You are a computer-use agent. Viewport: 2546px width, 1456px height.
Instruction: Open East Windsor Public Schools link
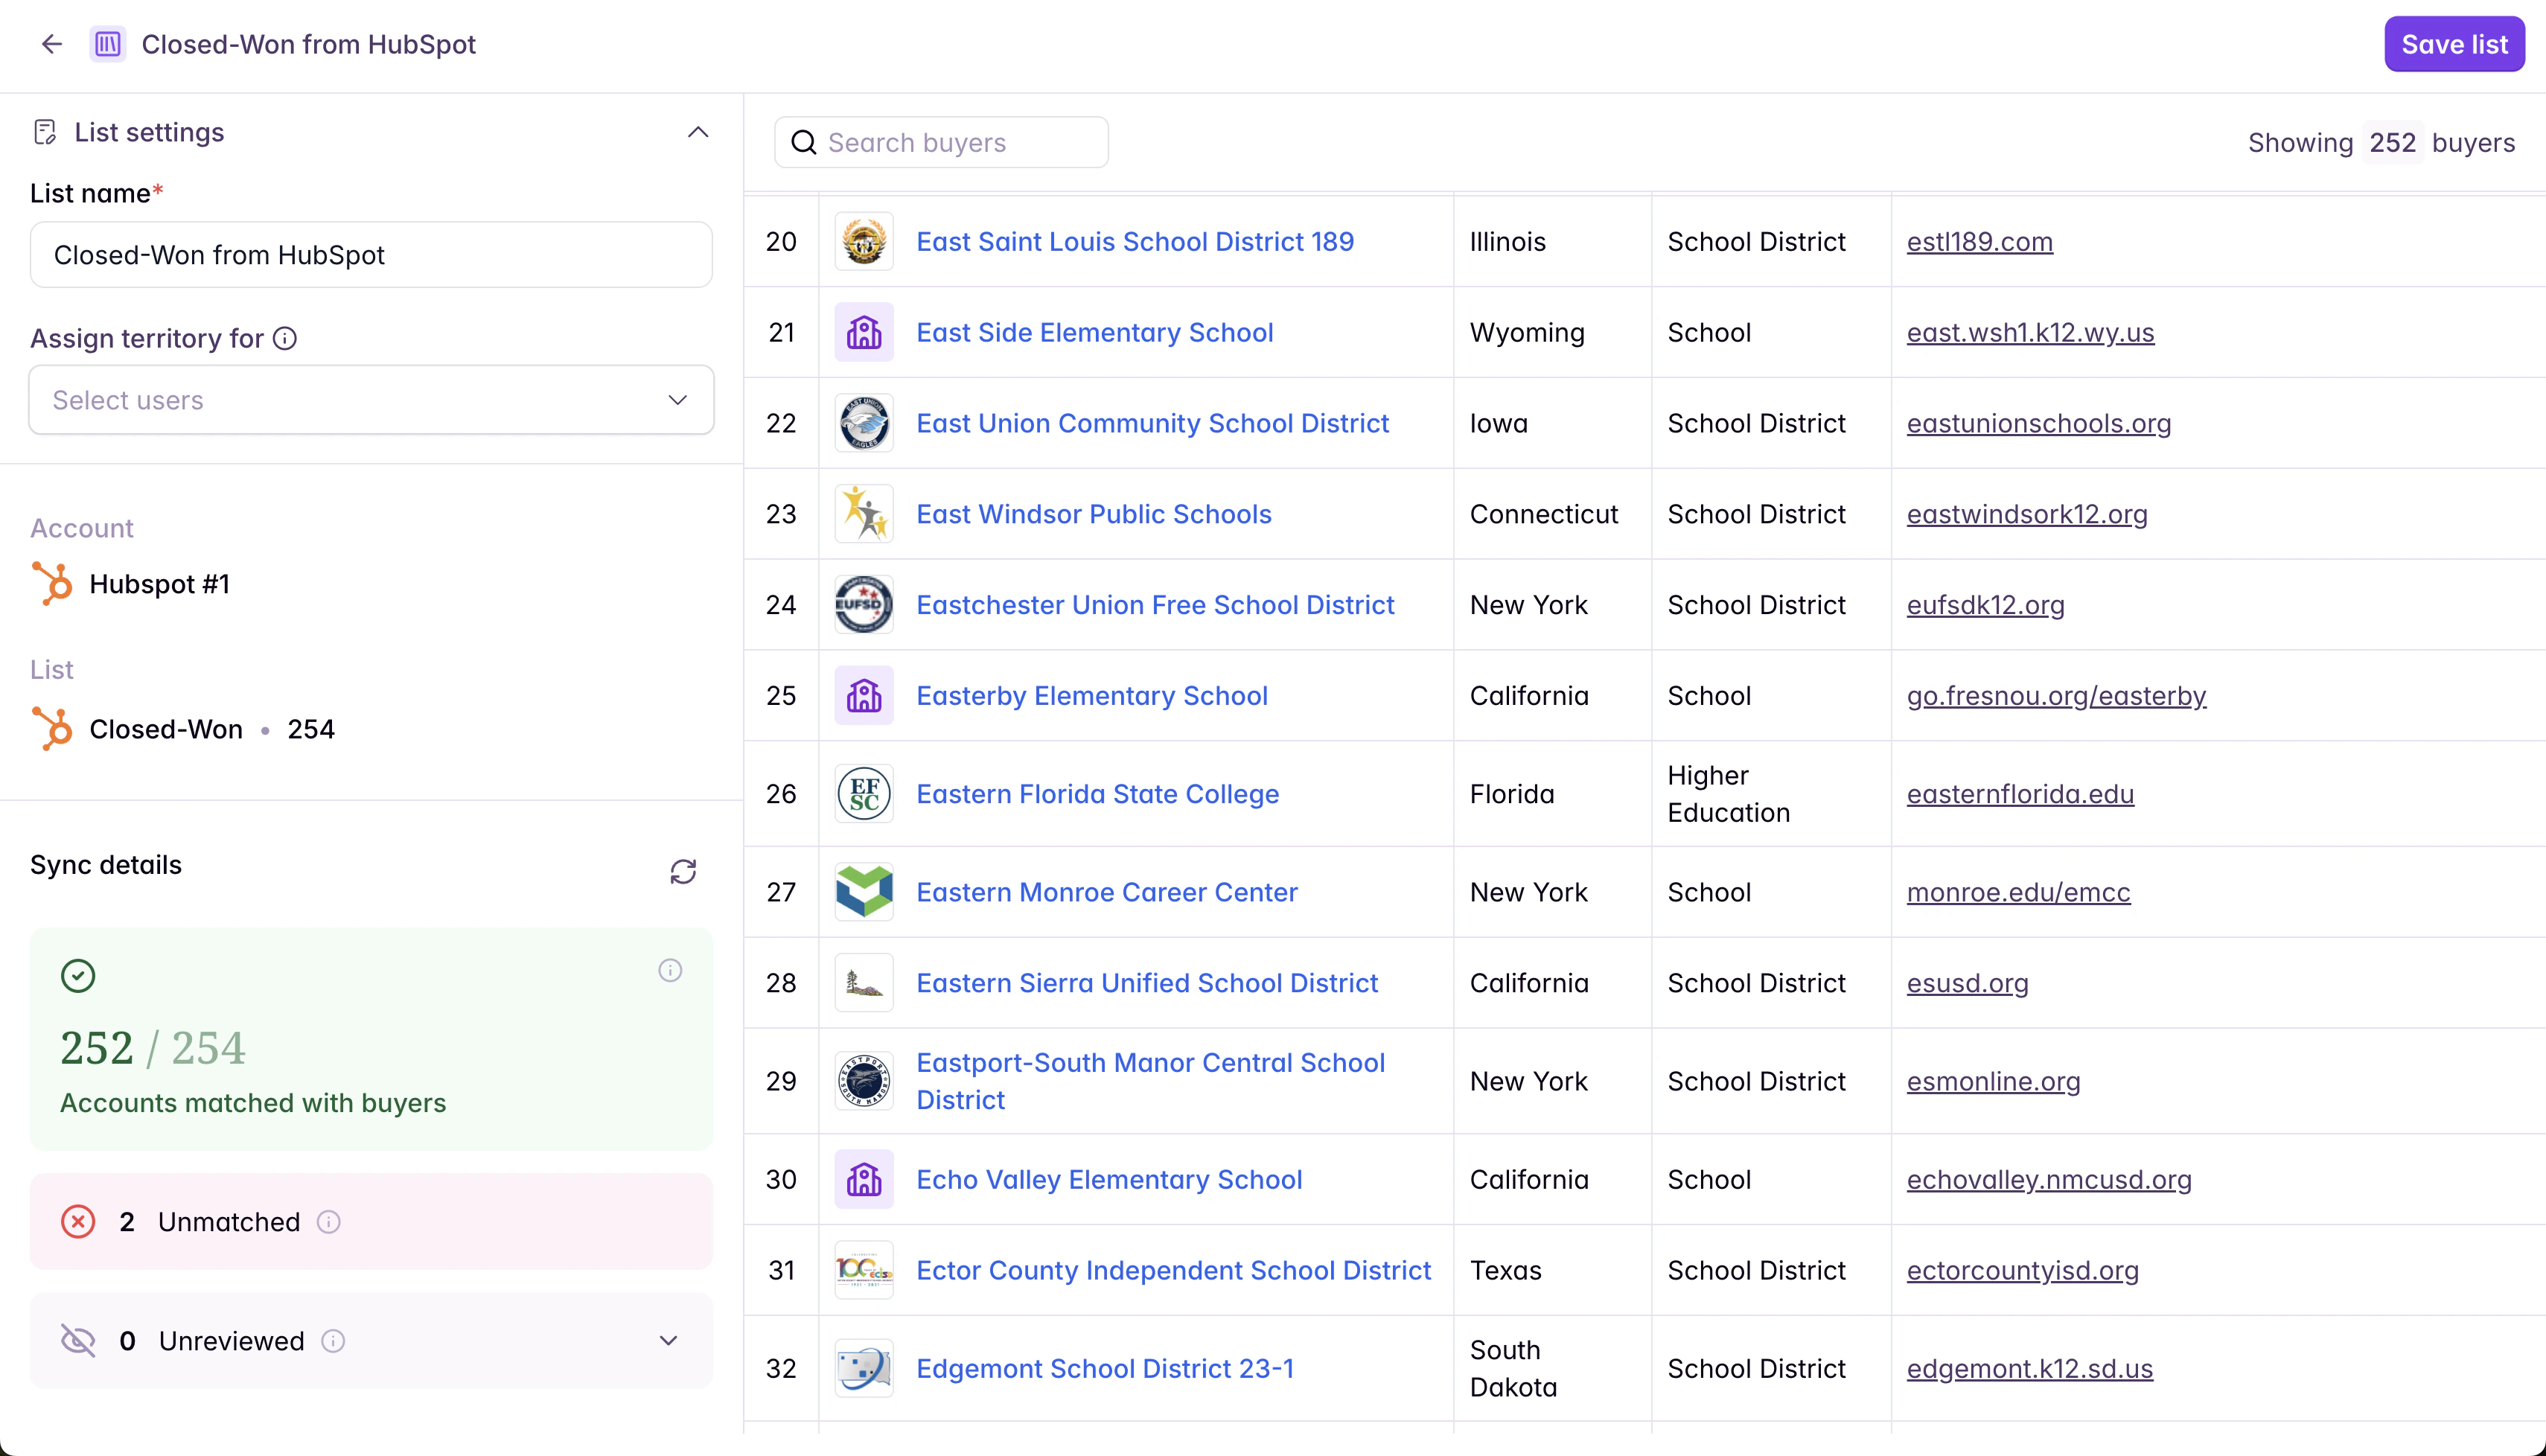1093,514
